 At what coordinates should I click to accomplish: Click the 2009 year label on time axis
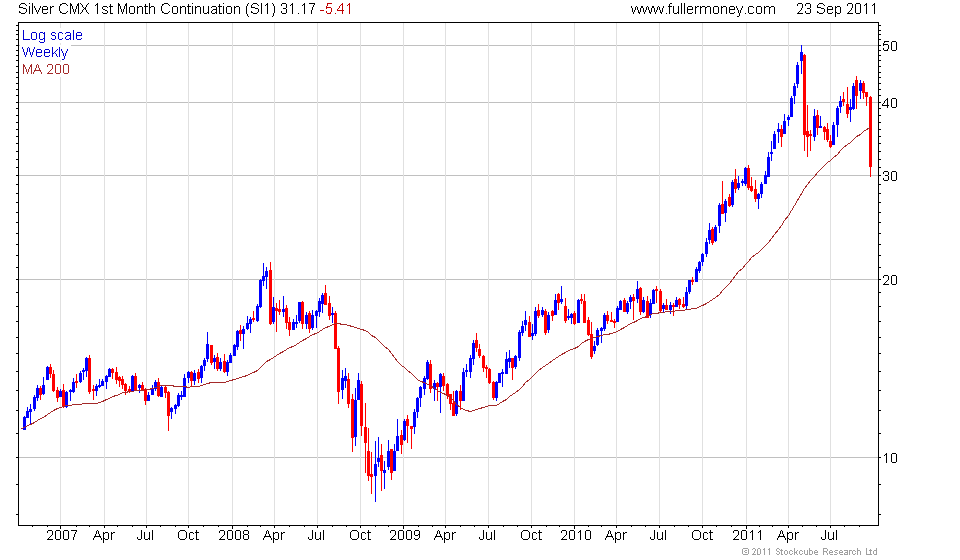pyautogui.click(x=405, y=536)
